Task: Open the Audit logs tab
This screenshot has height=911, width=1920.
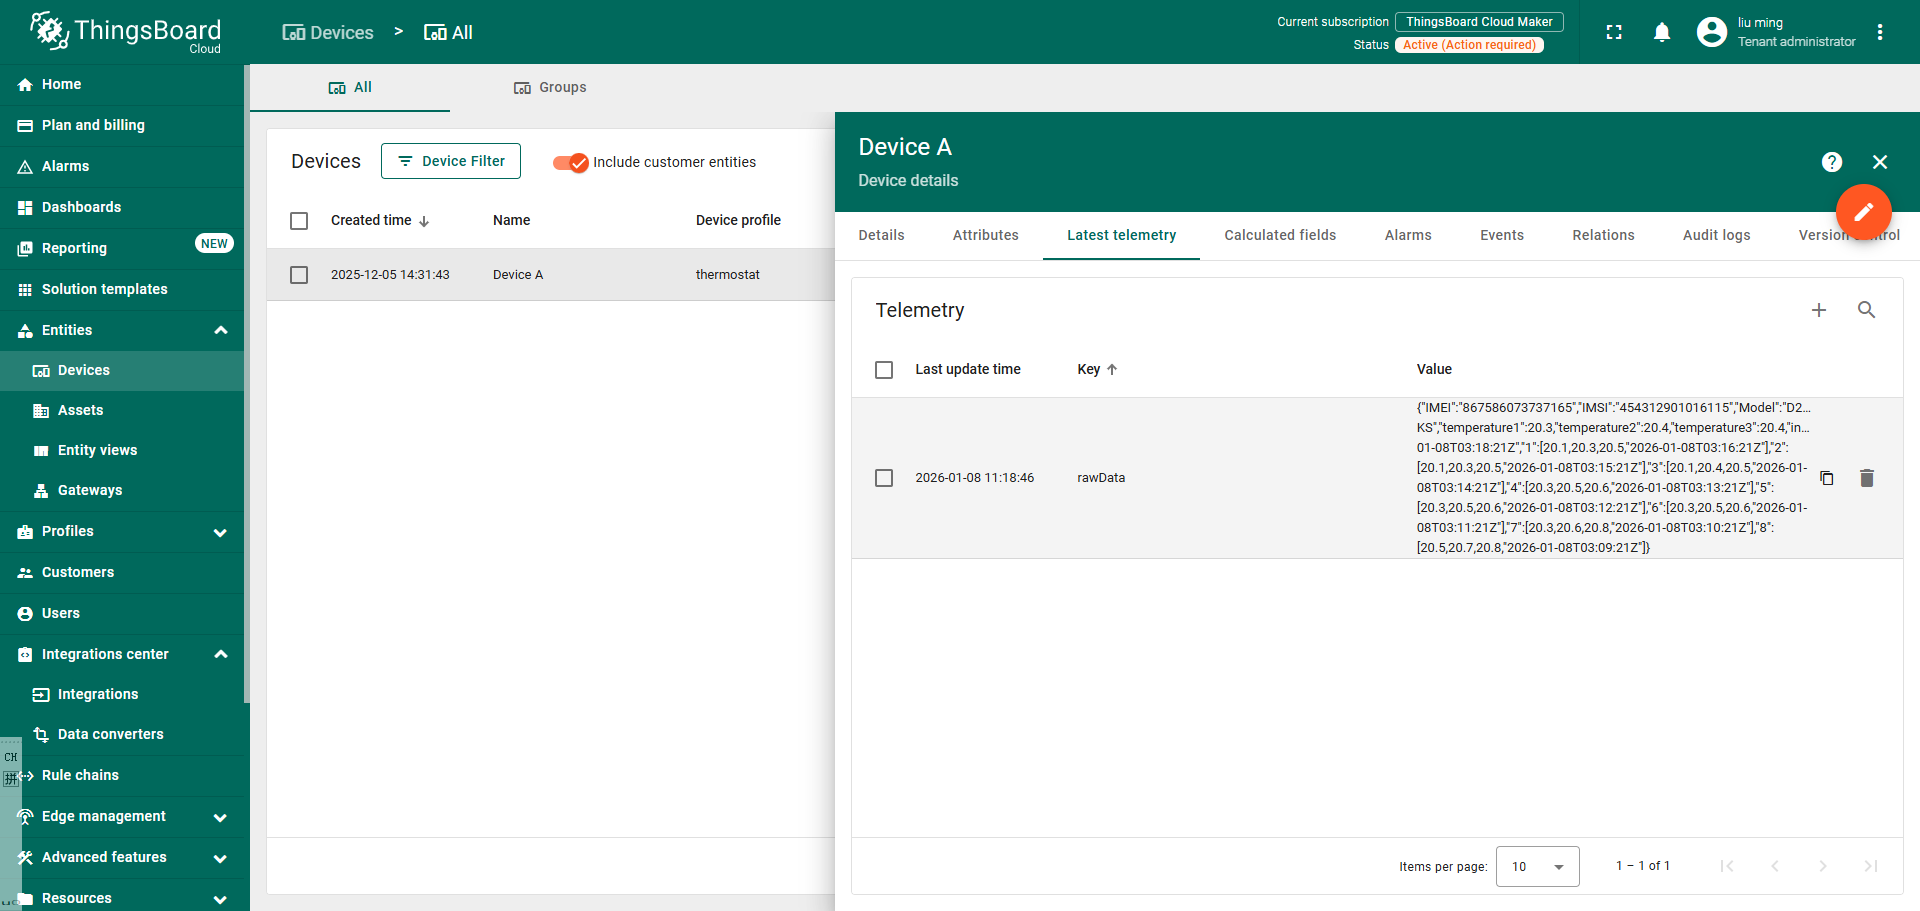Action: pyautogui.click(x=1717, y=236)
